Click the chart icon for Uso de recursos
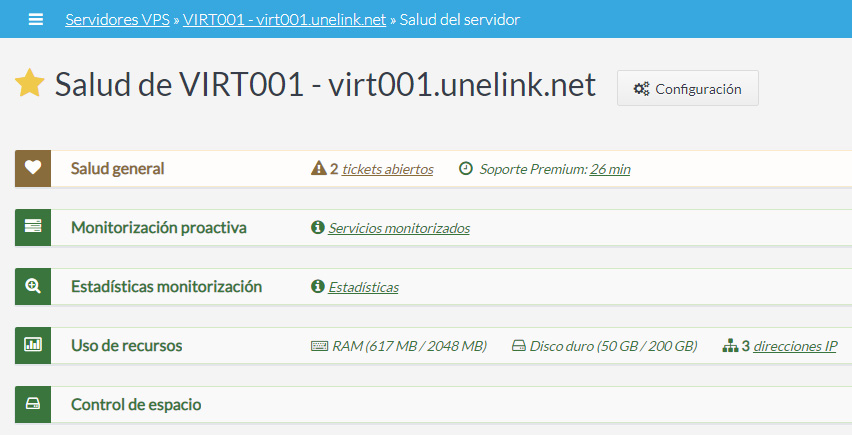The height and width of the screenshot is (435, 852). pyautogui.click(x=33, y=346)
